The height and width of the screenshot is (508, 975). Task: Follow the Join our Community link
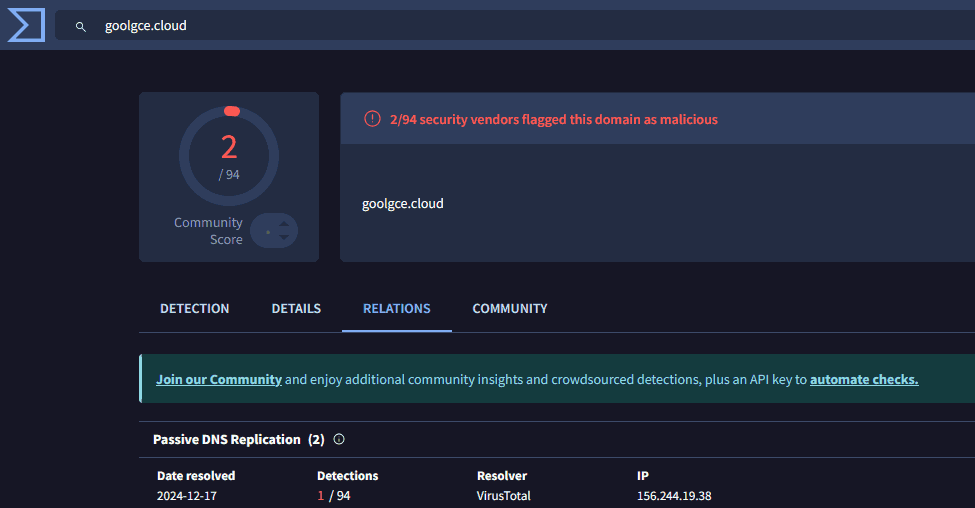219,379
